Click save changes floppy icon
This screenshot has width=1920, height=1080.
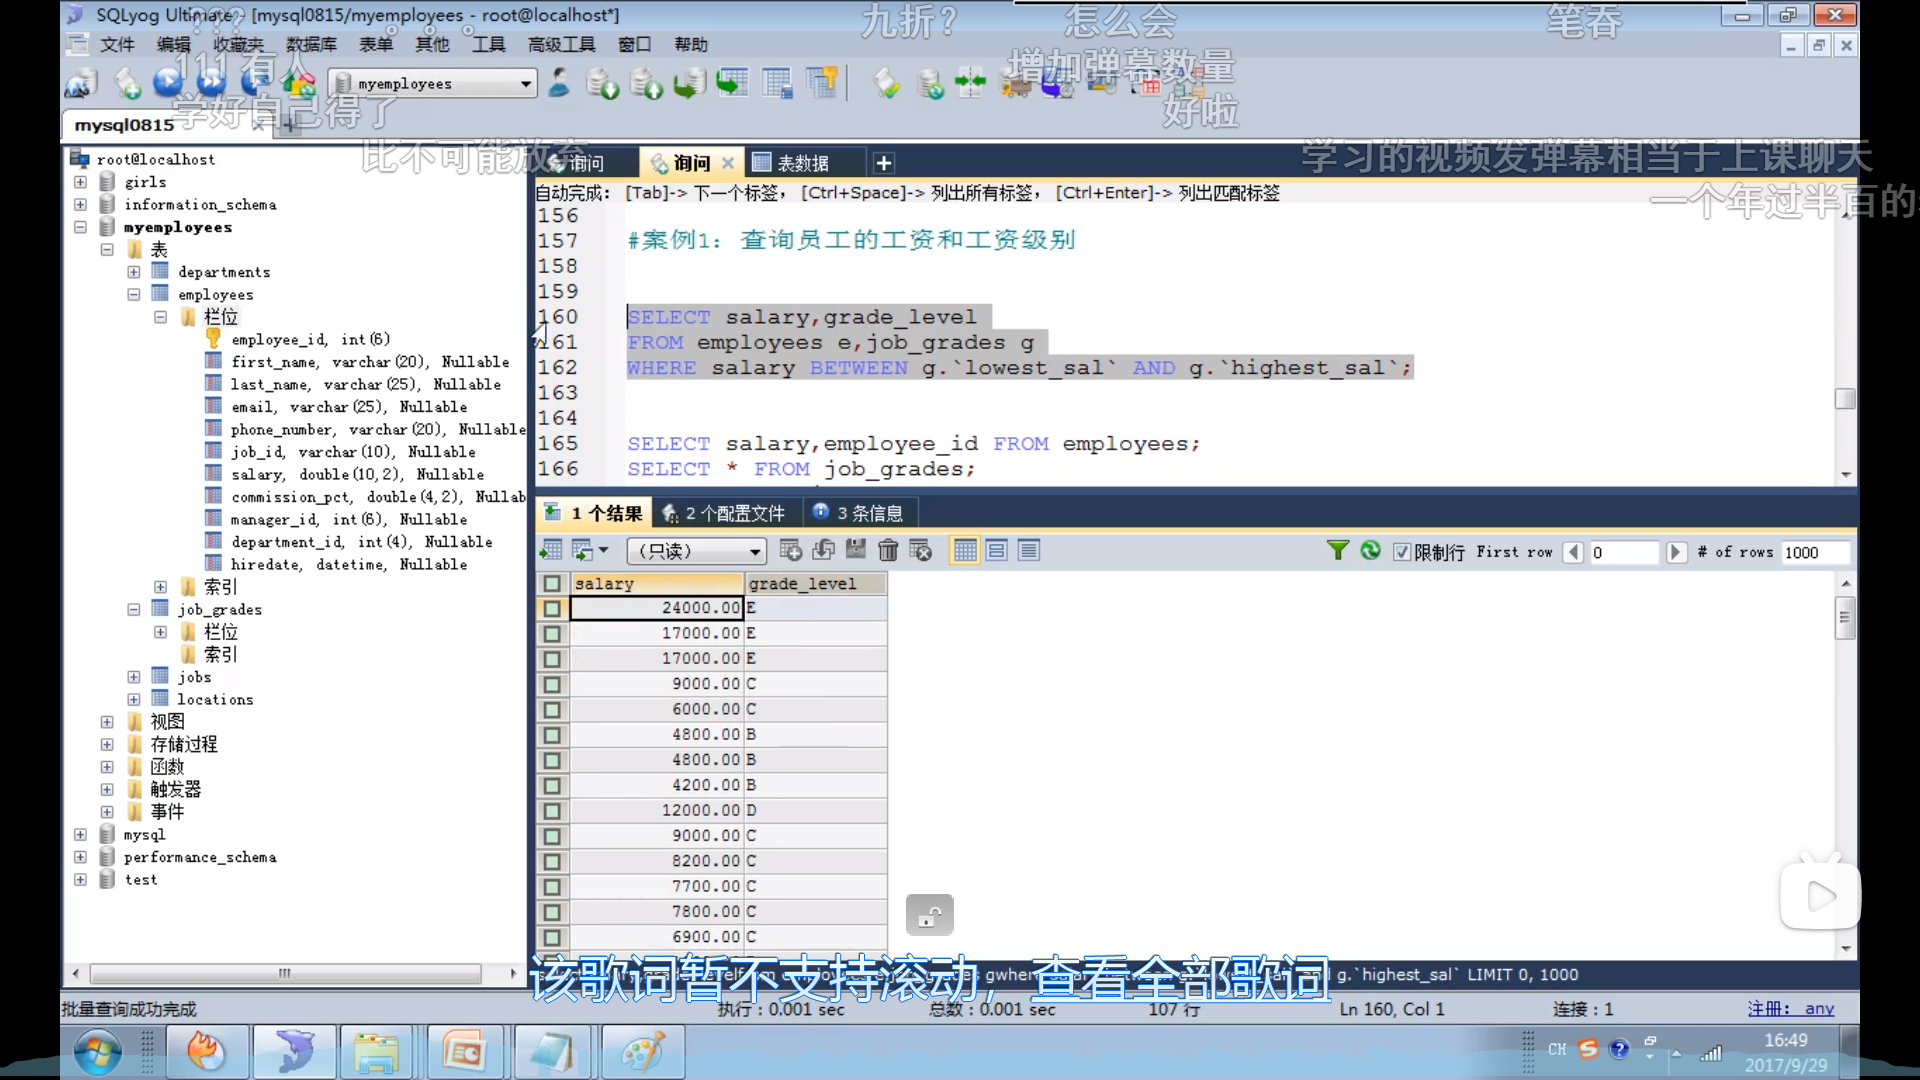(856, 551)
